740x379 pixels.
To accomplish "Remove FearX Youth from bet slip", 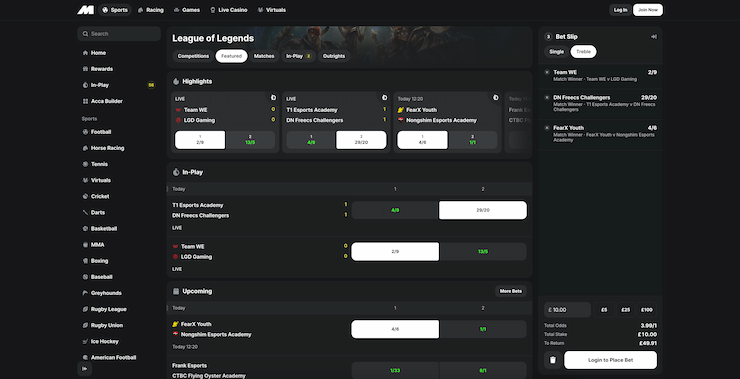I will click(x=547, y=127).
